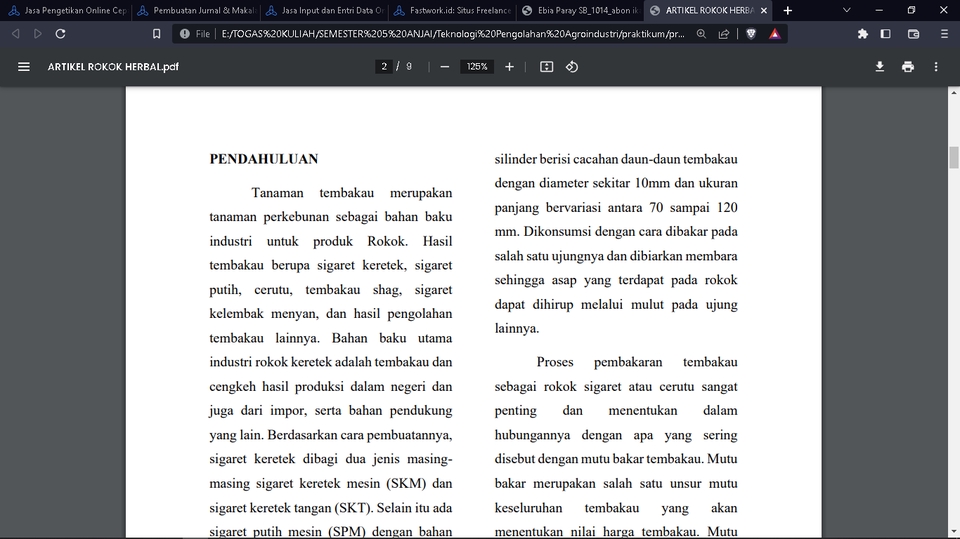The height and width of the screenshot is (539, 960).
Task: Click the vertical scrollbar thumb
Action: pyautogui.click(x=954, y=157)
